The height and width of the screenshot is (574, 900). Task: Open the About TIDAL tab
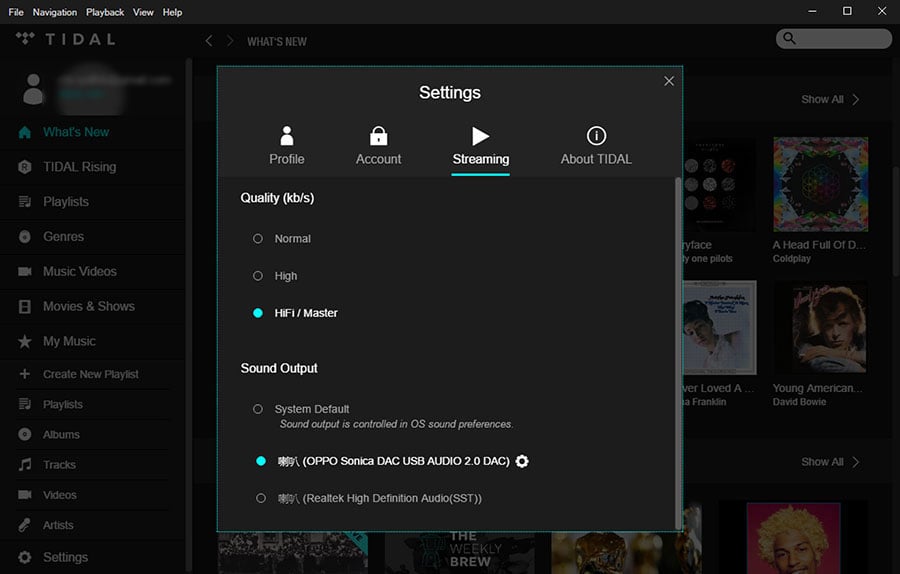point(596,146)
